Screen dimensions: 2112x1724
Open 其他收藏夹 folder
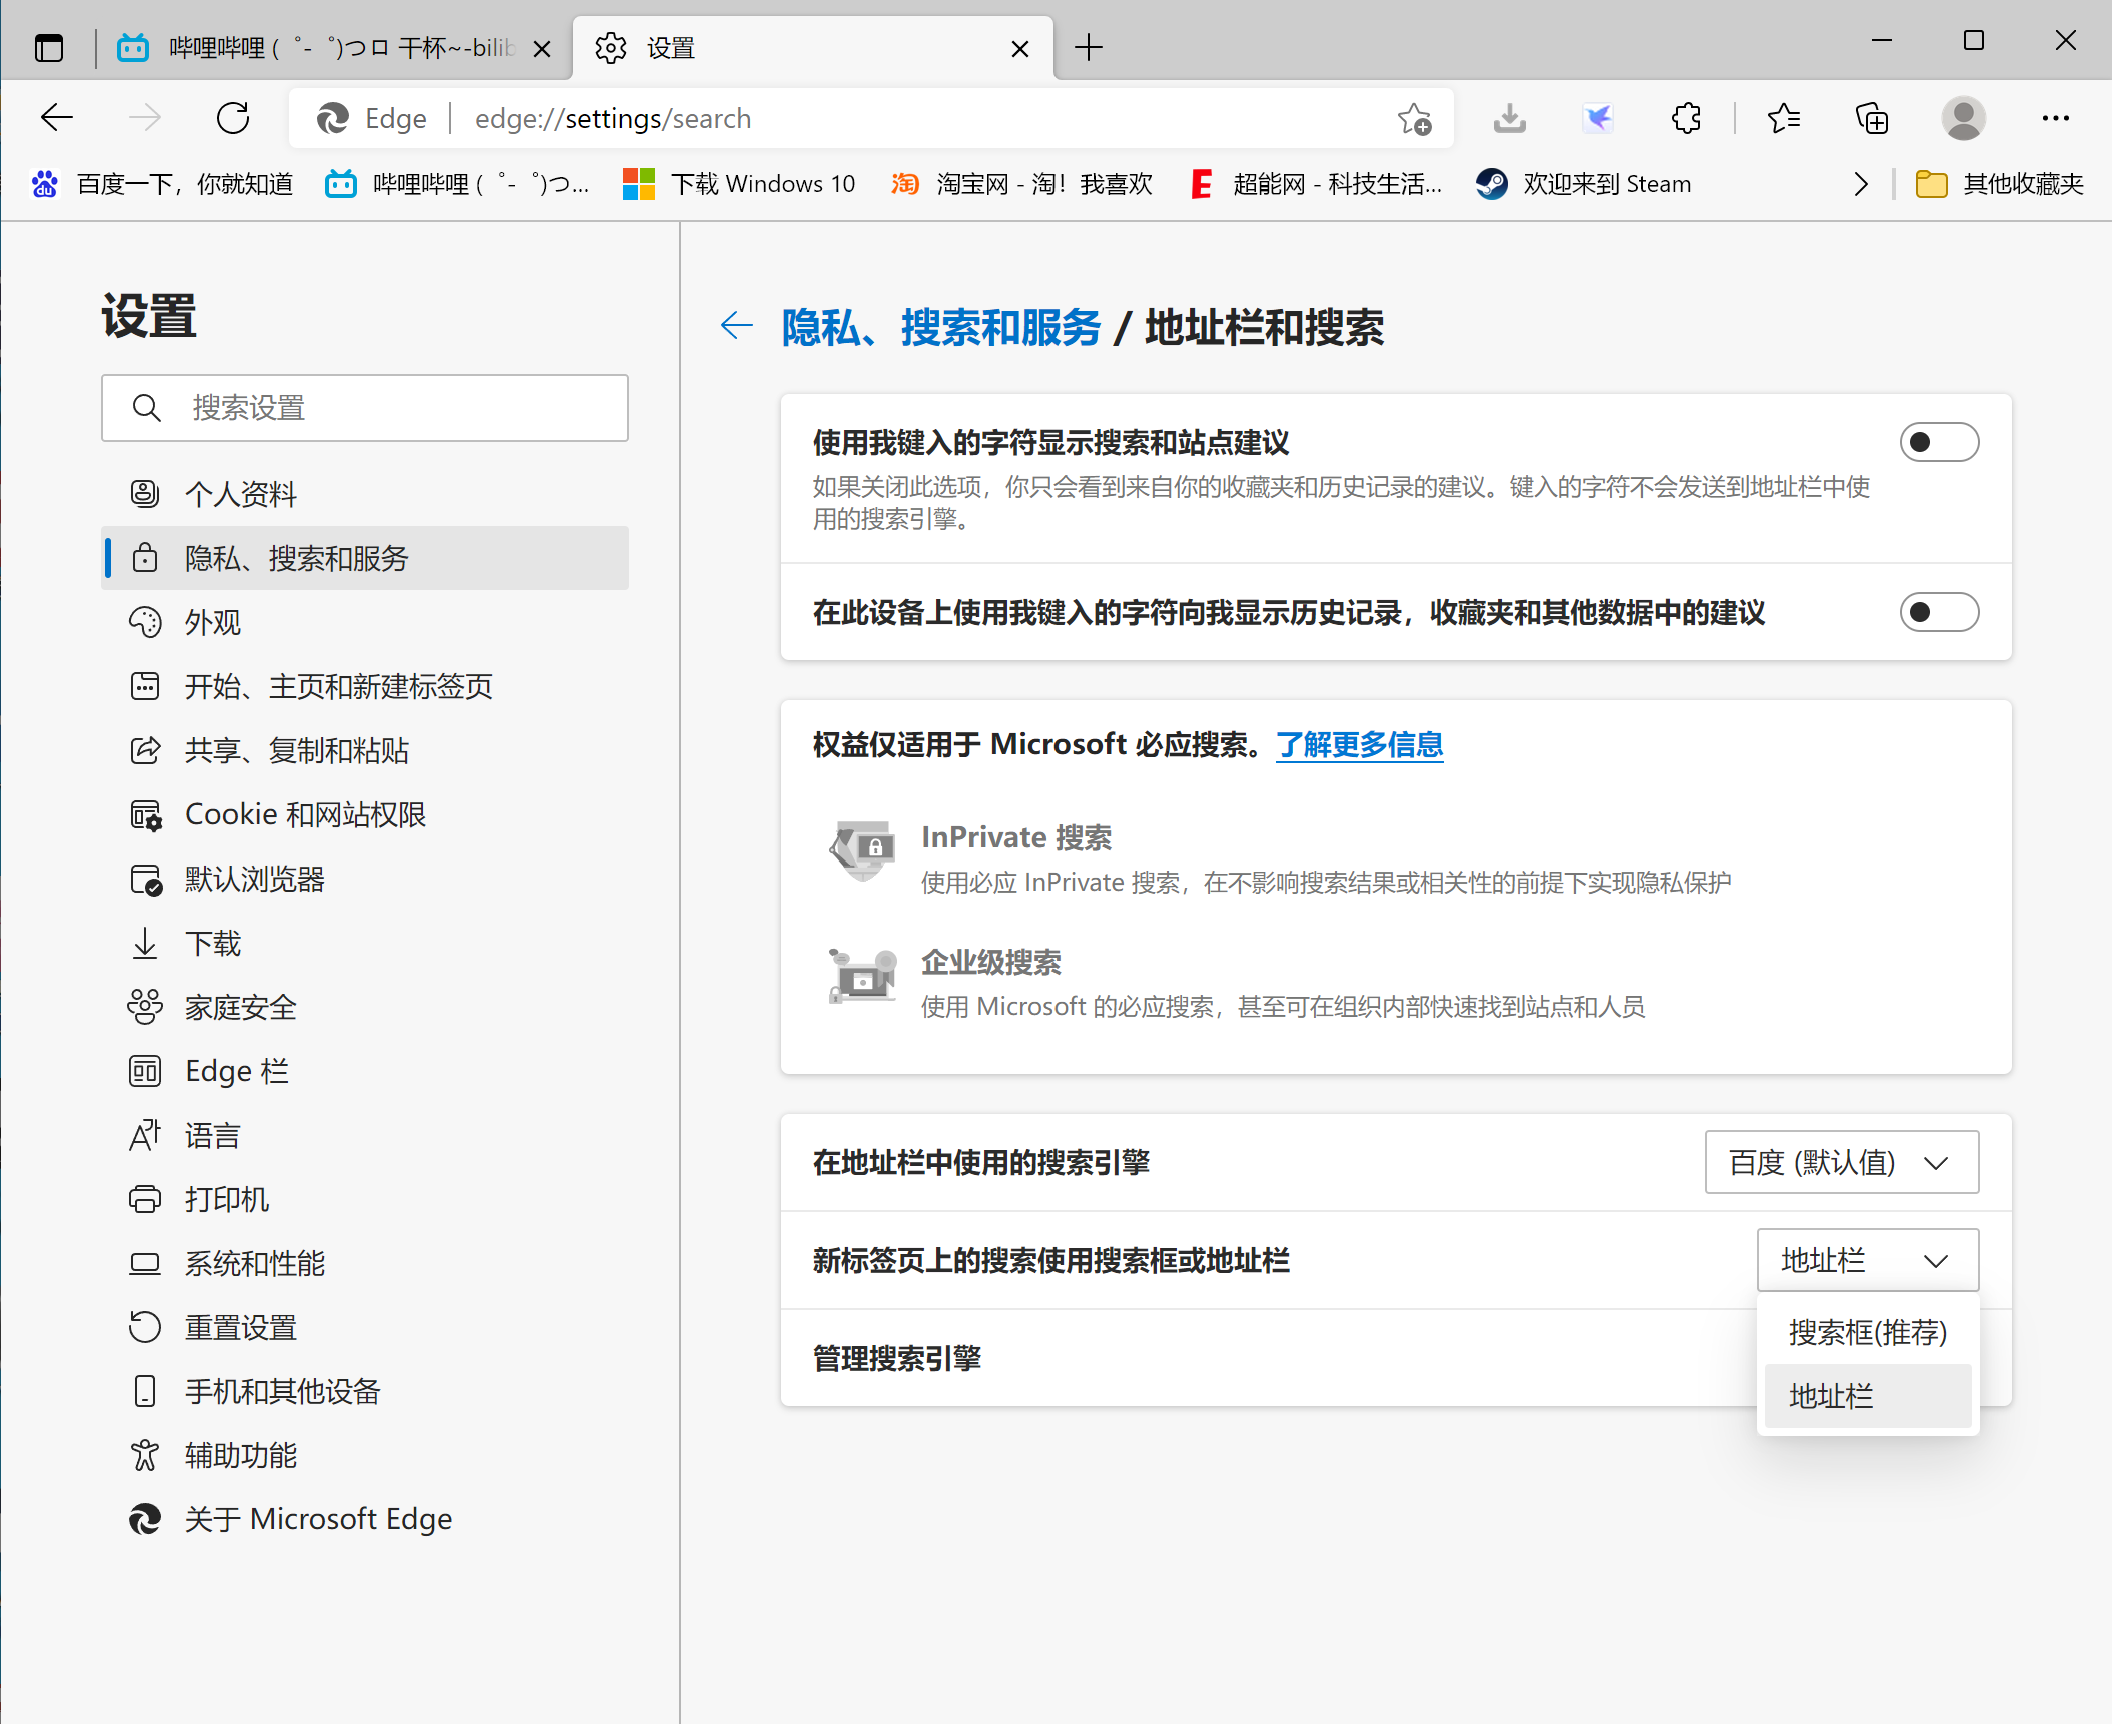tap(1999, 184)
